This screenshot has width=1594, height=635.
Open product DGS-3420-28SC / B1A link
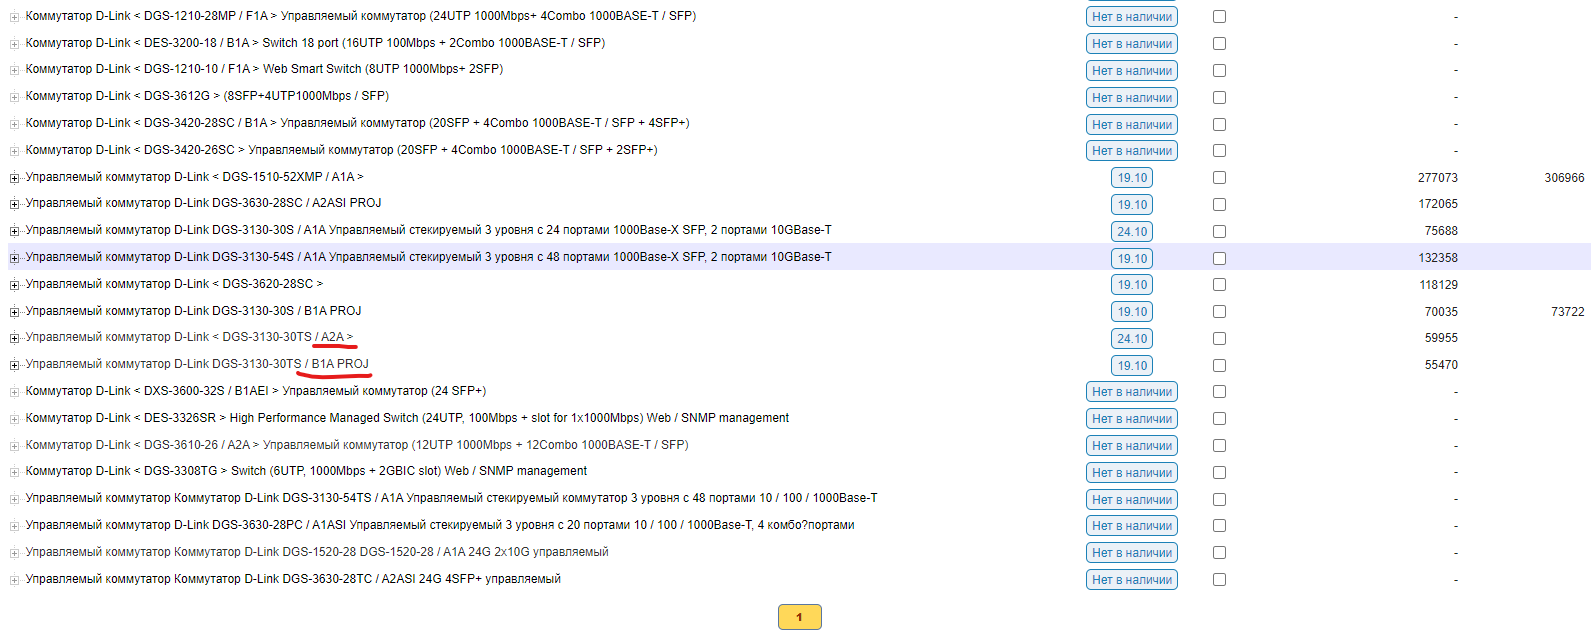click(357, 123)
